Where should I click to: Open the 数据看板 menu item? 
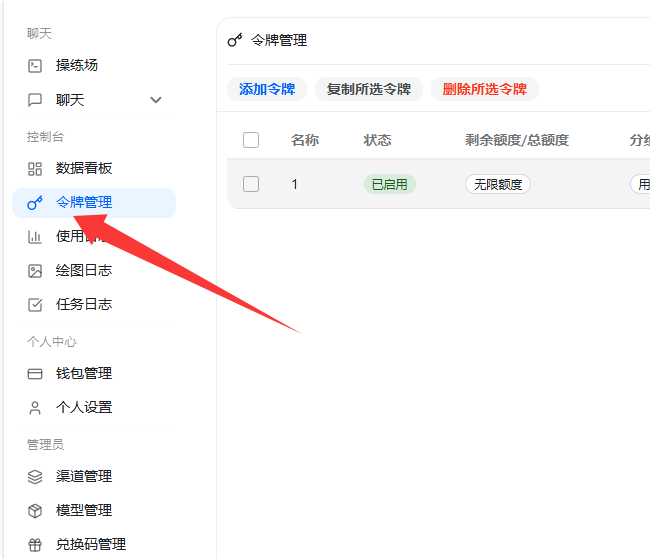coord(94,168)
